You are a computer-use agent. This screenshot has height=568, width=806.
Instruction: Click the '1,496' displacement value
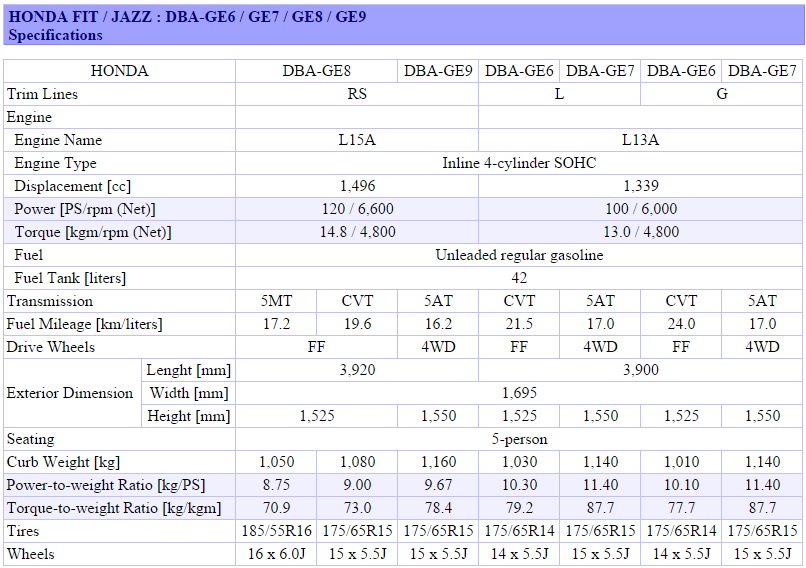358,186
